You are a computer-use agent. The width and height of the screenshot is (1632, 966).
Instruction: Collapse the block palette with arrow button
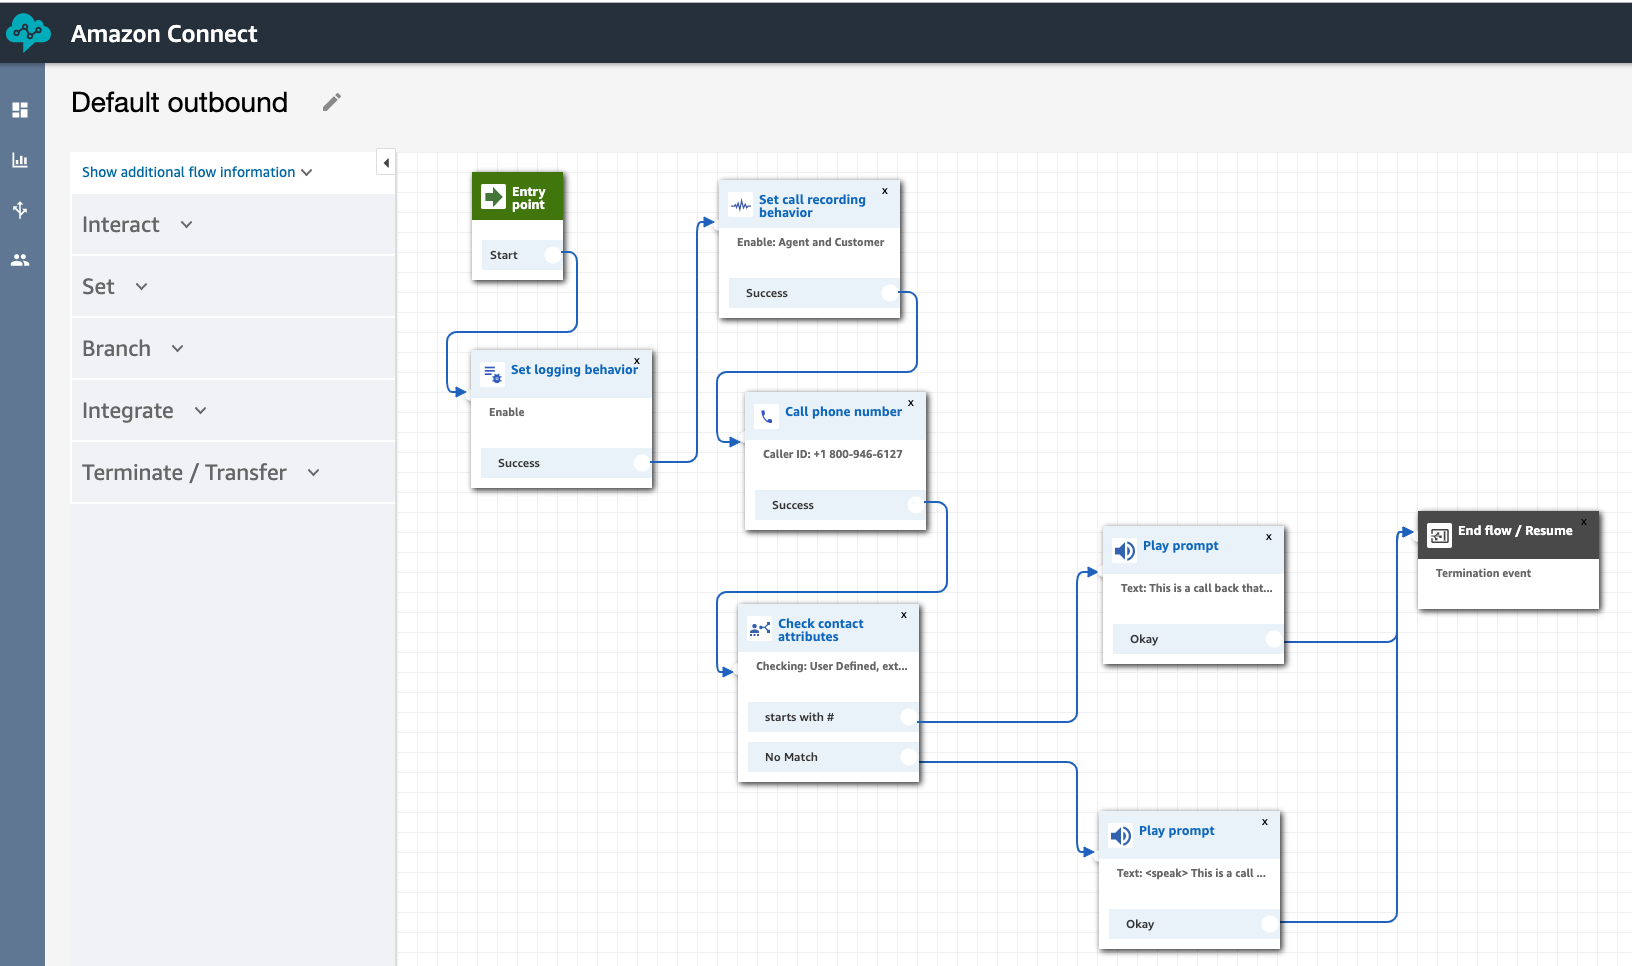tap(386, 162)
